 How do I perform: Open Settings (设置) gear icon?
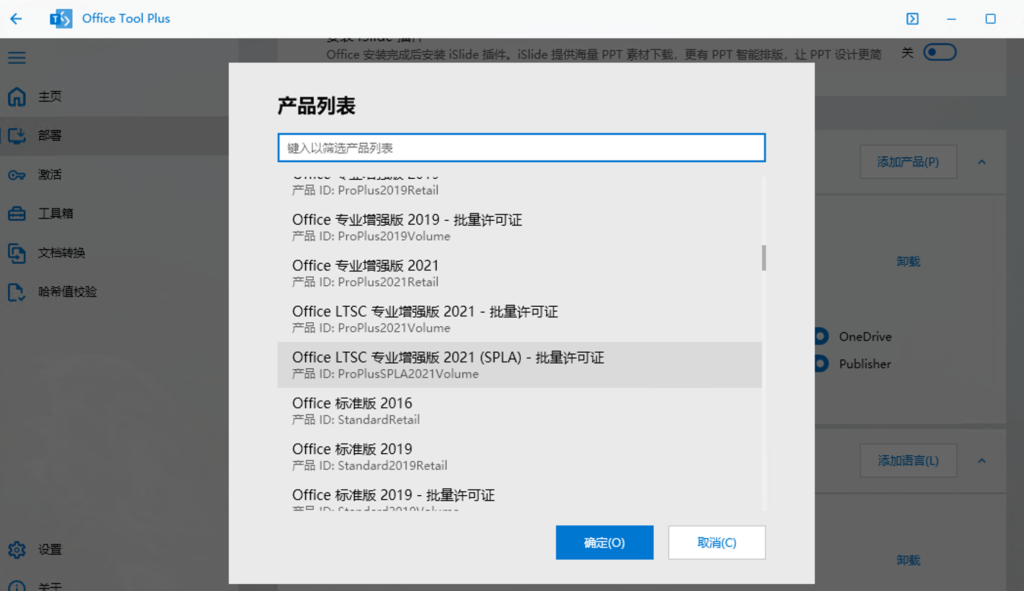coord(17,549)
